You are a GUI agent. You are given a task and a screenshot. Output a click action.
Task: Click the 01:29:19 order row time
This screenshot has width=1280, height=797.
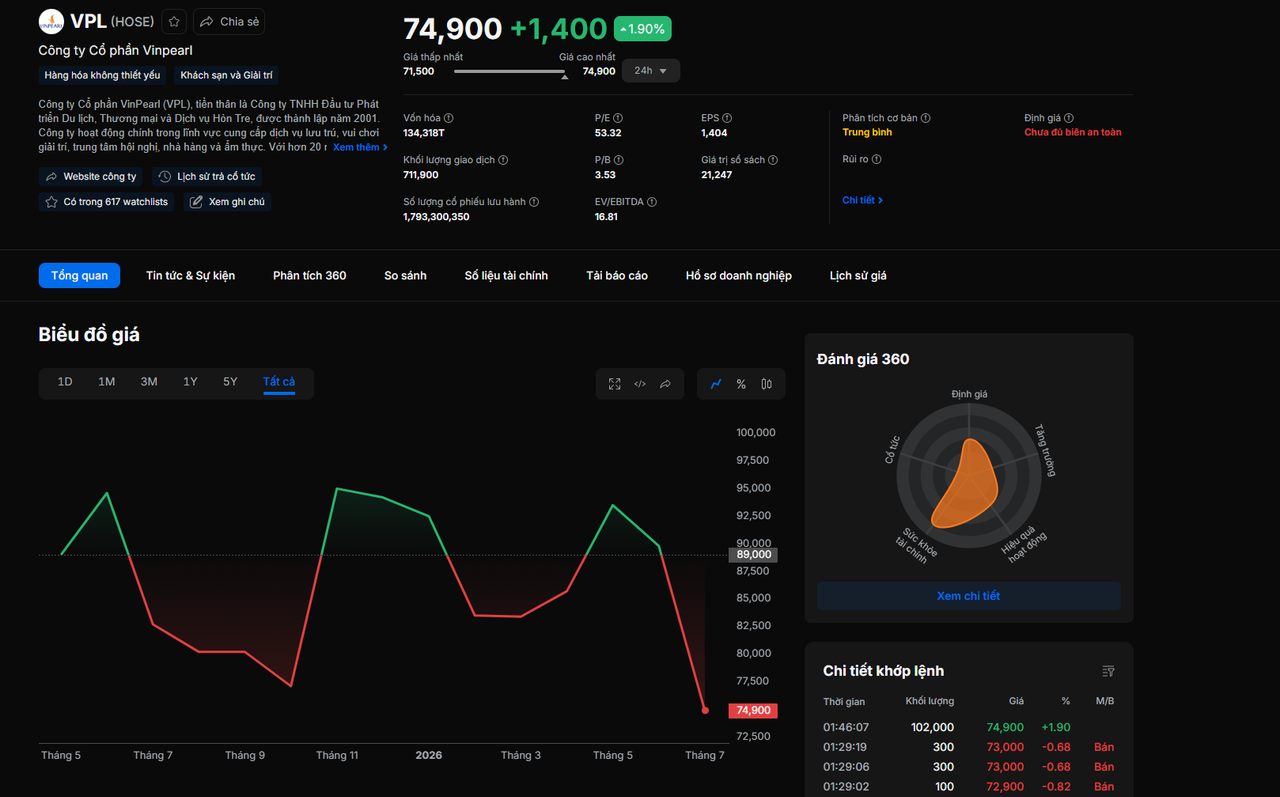click(846, 747)
